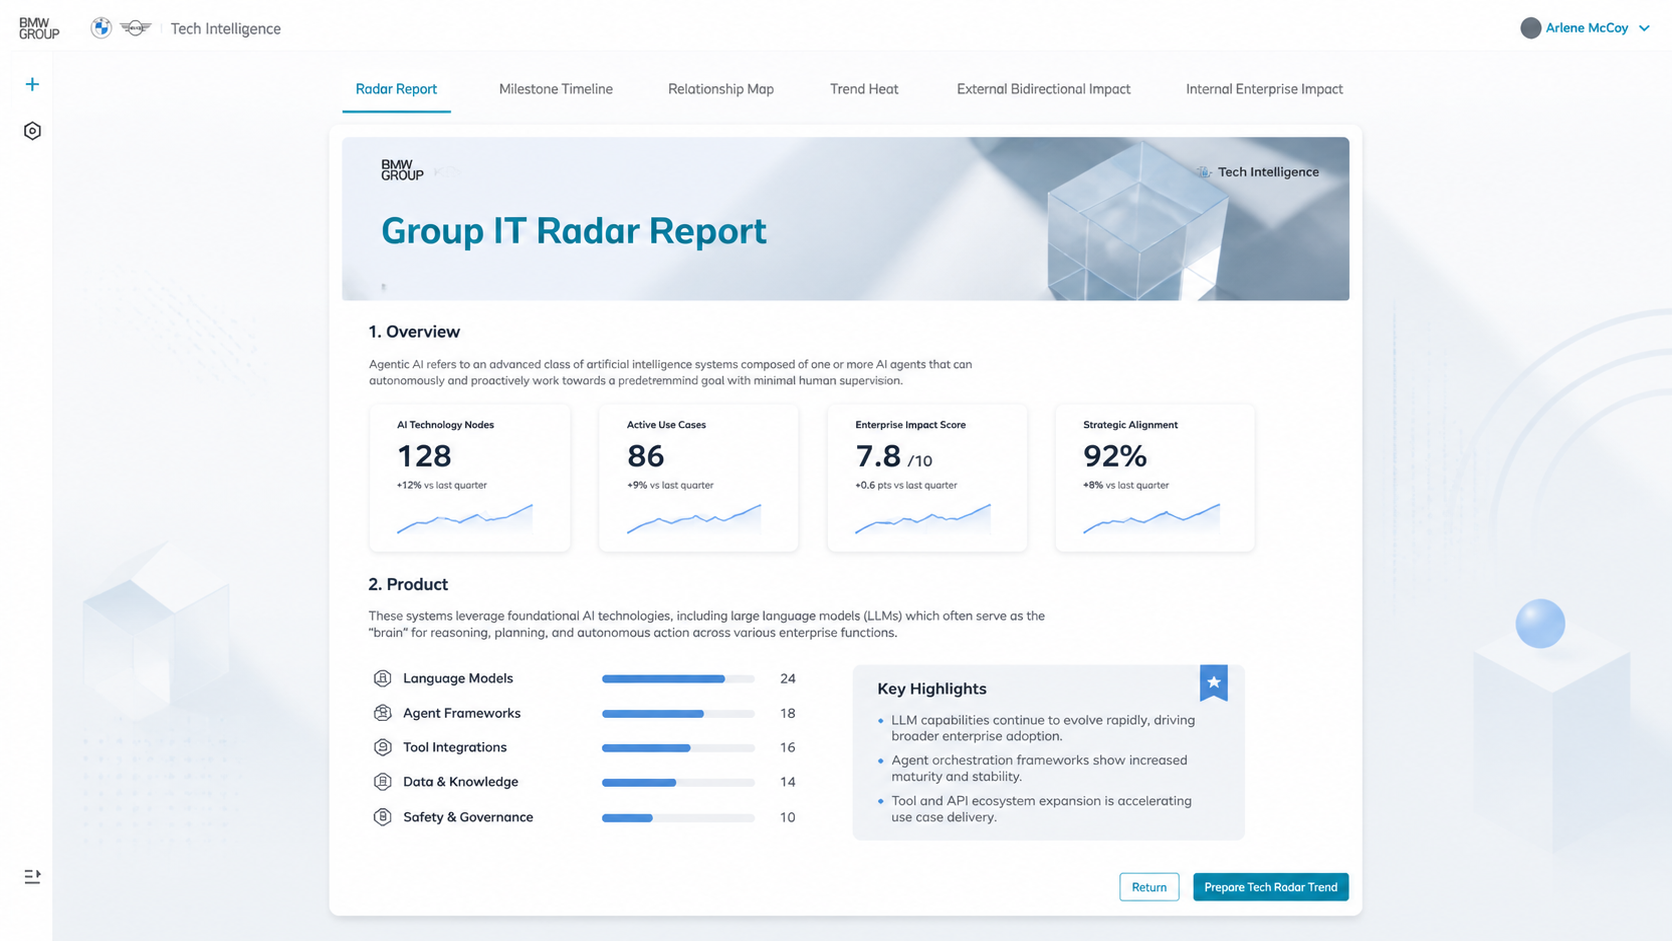1672x941 pixels.
Task: Click the 'Language Models' label
Action: 458,678
